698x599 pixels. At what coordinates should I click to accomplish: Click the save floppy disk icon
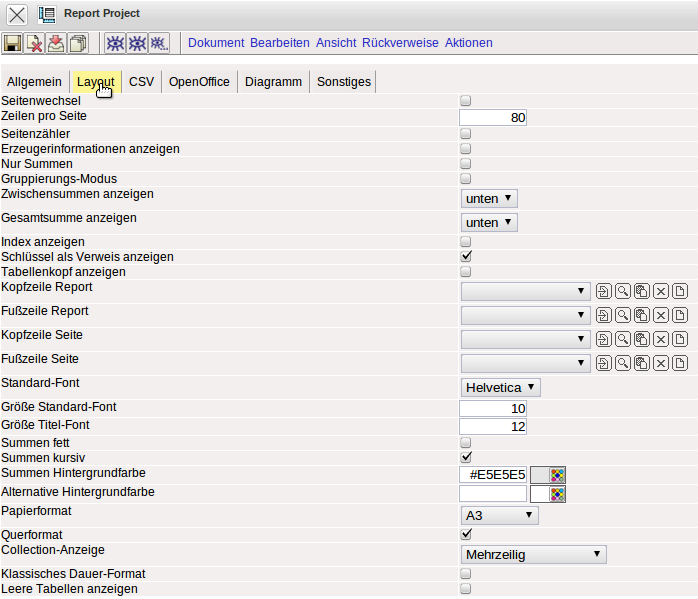point(12,43)
